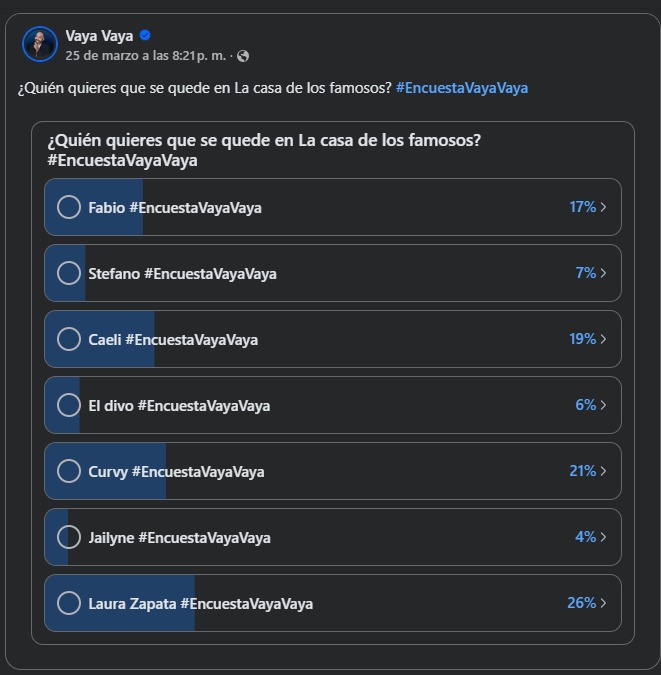The height and width of the screenshot is (675, 661).
Task: Click the Jailyne poll progress bar
Action: click(332, 537)
